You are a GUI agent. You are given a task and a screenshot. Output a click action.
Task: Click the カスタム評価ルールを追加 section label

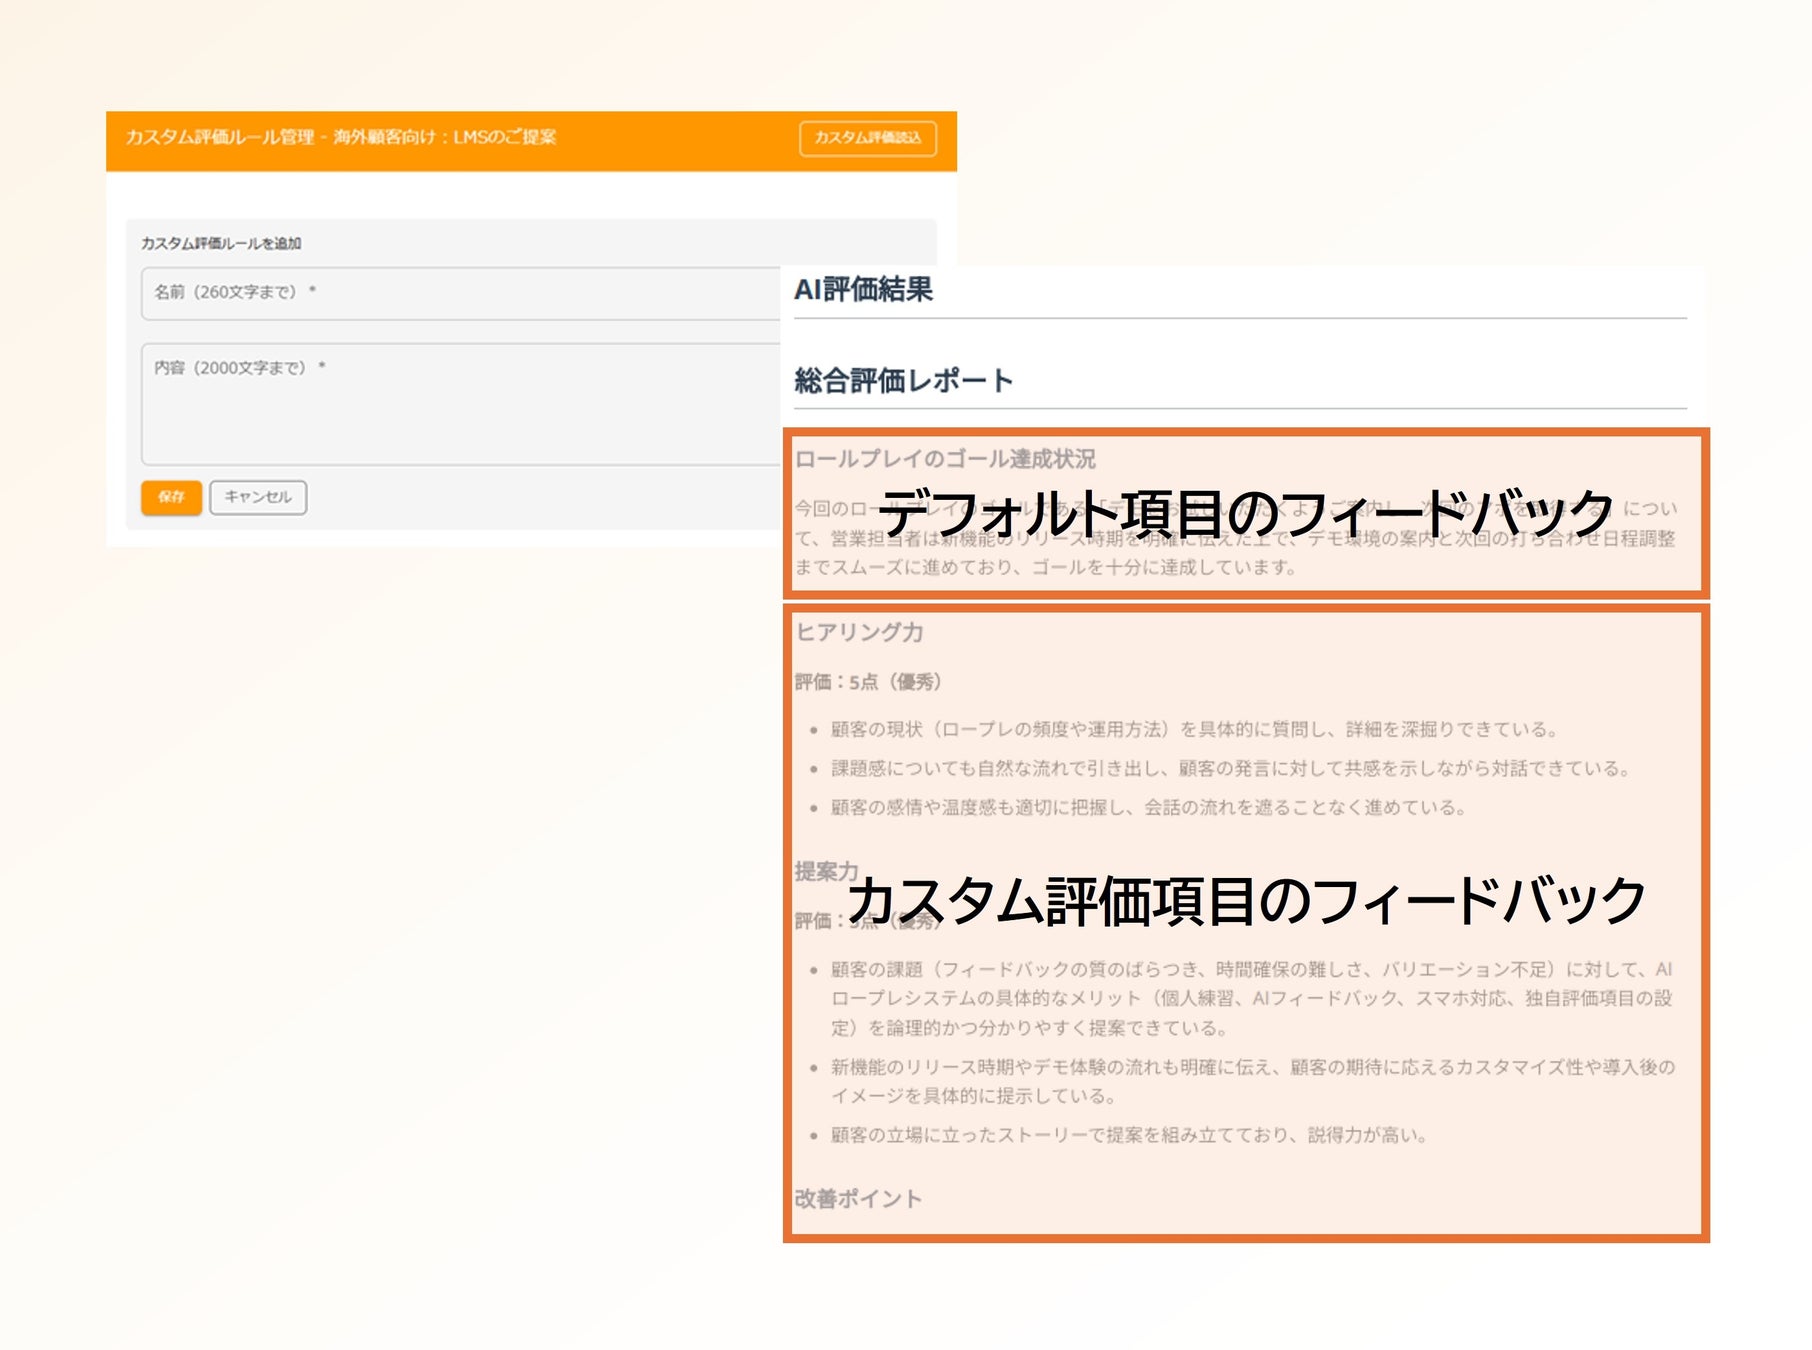click(x=221, y=243)
